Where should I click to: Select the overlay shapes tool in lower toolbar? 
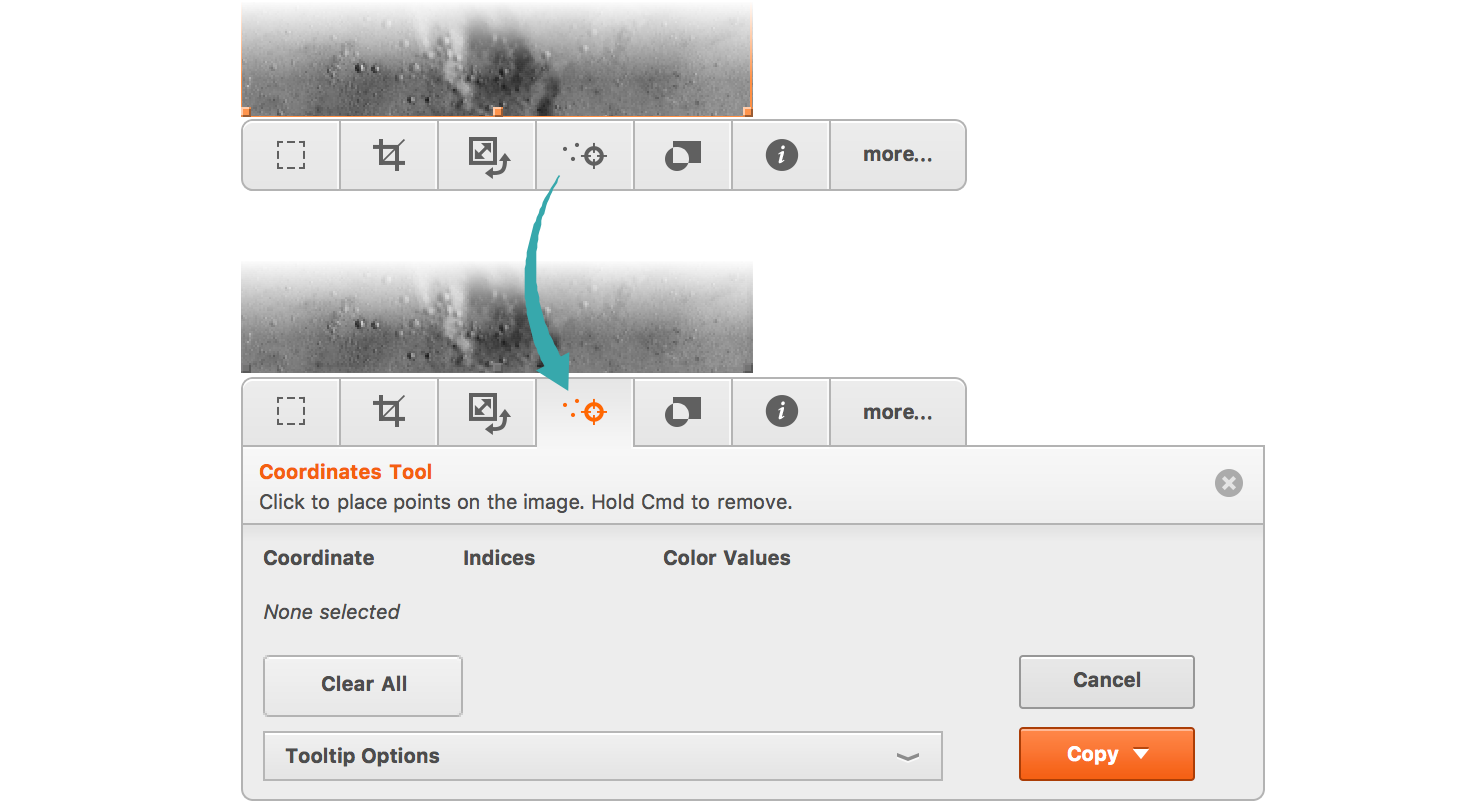pyautogui.click(x=683, y=412)
